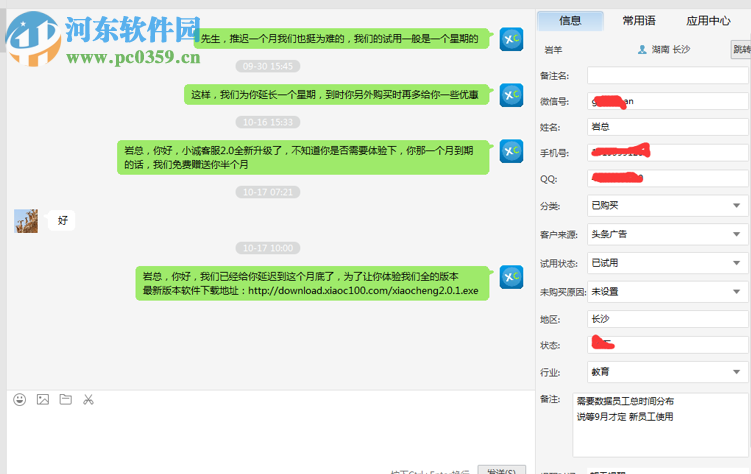Click the message about 延长一个星期
This screenshot has height=474, width=751.
click(x=337, y=95)
